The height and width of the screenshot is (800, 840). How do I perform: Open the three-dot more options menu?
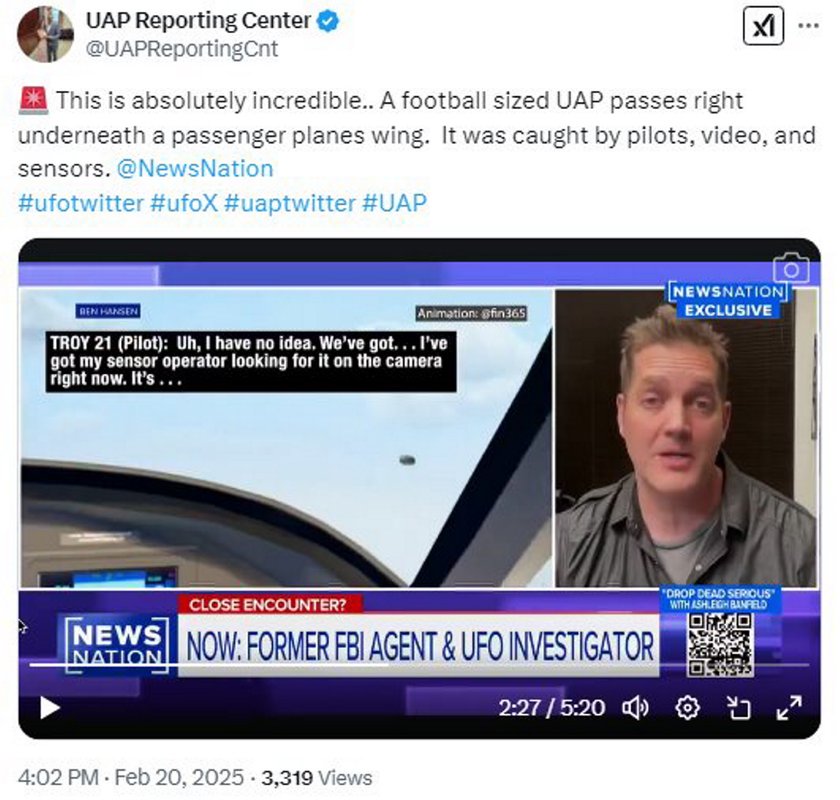(809, 25)
